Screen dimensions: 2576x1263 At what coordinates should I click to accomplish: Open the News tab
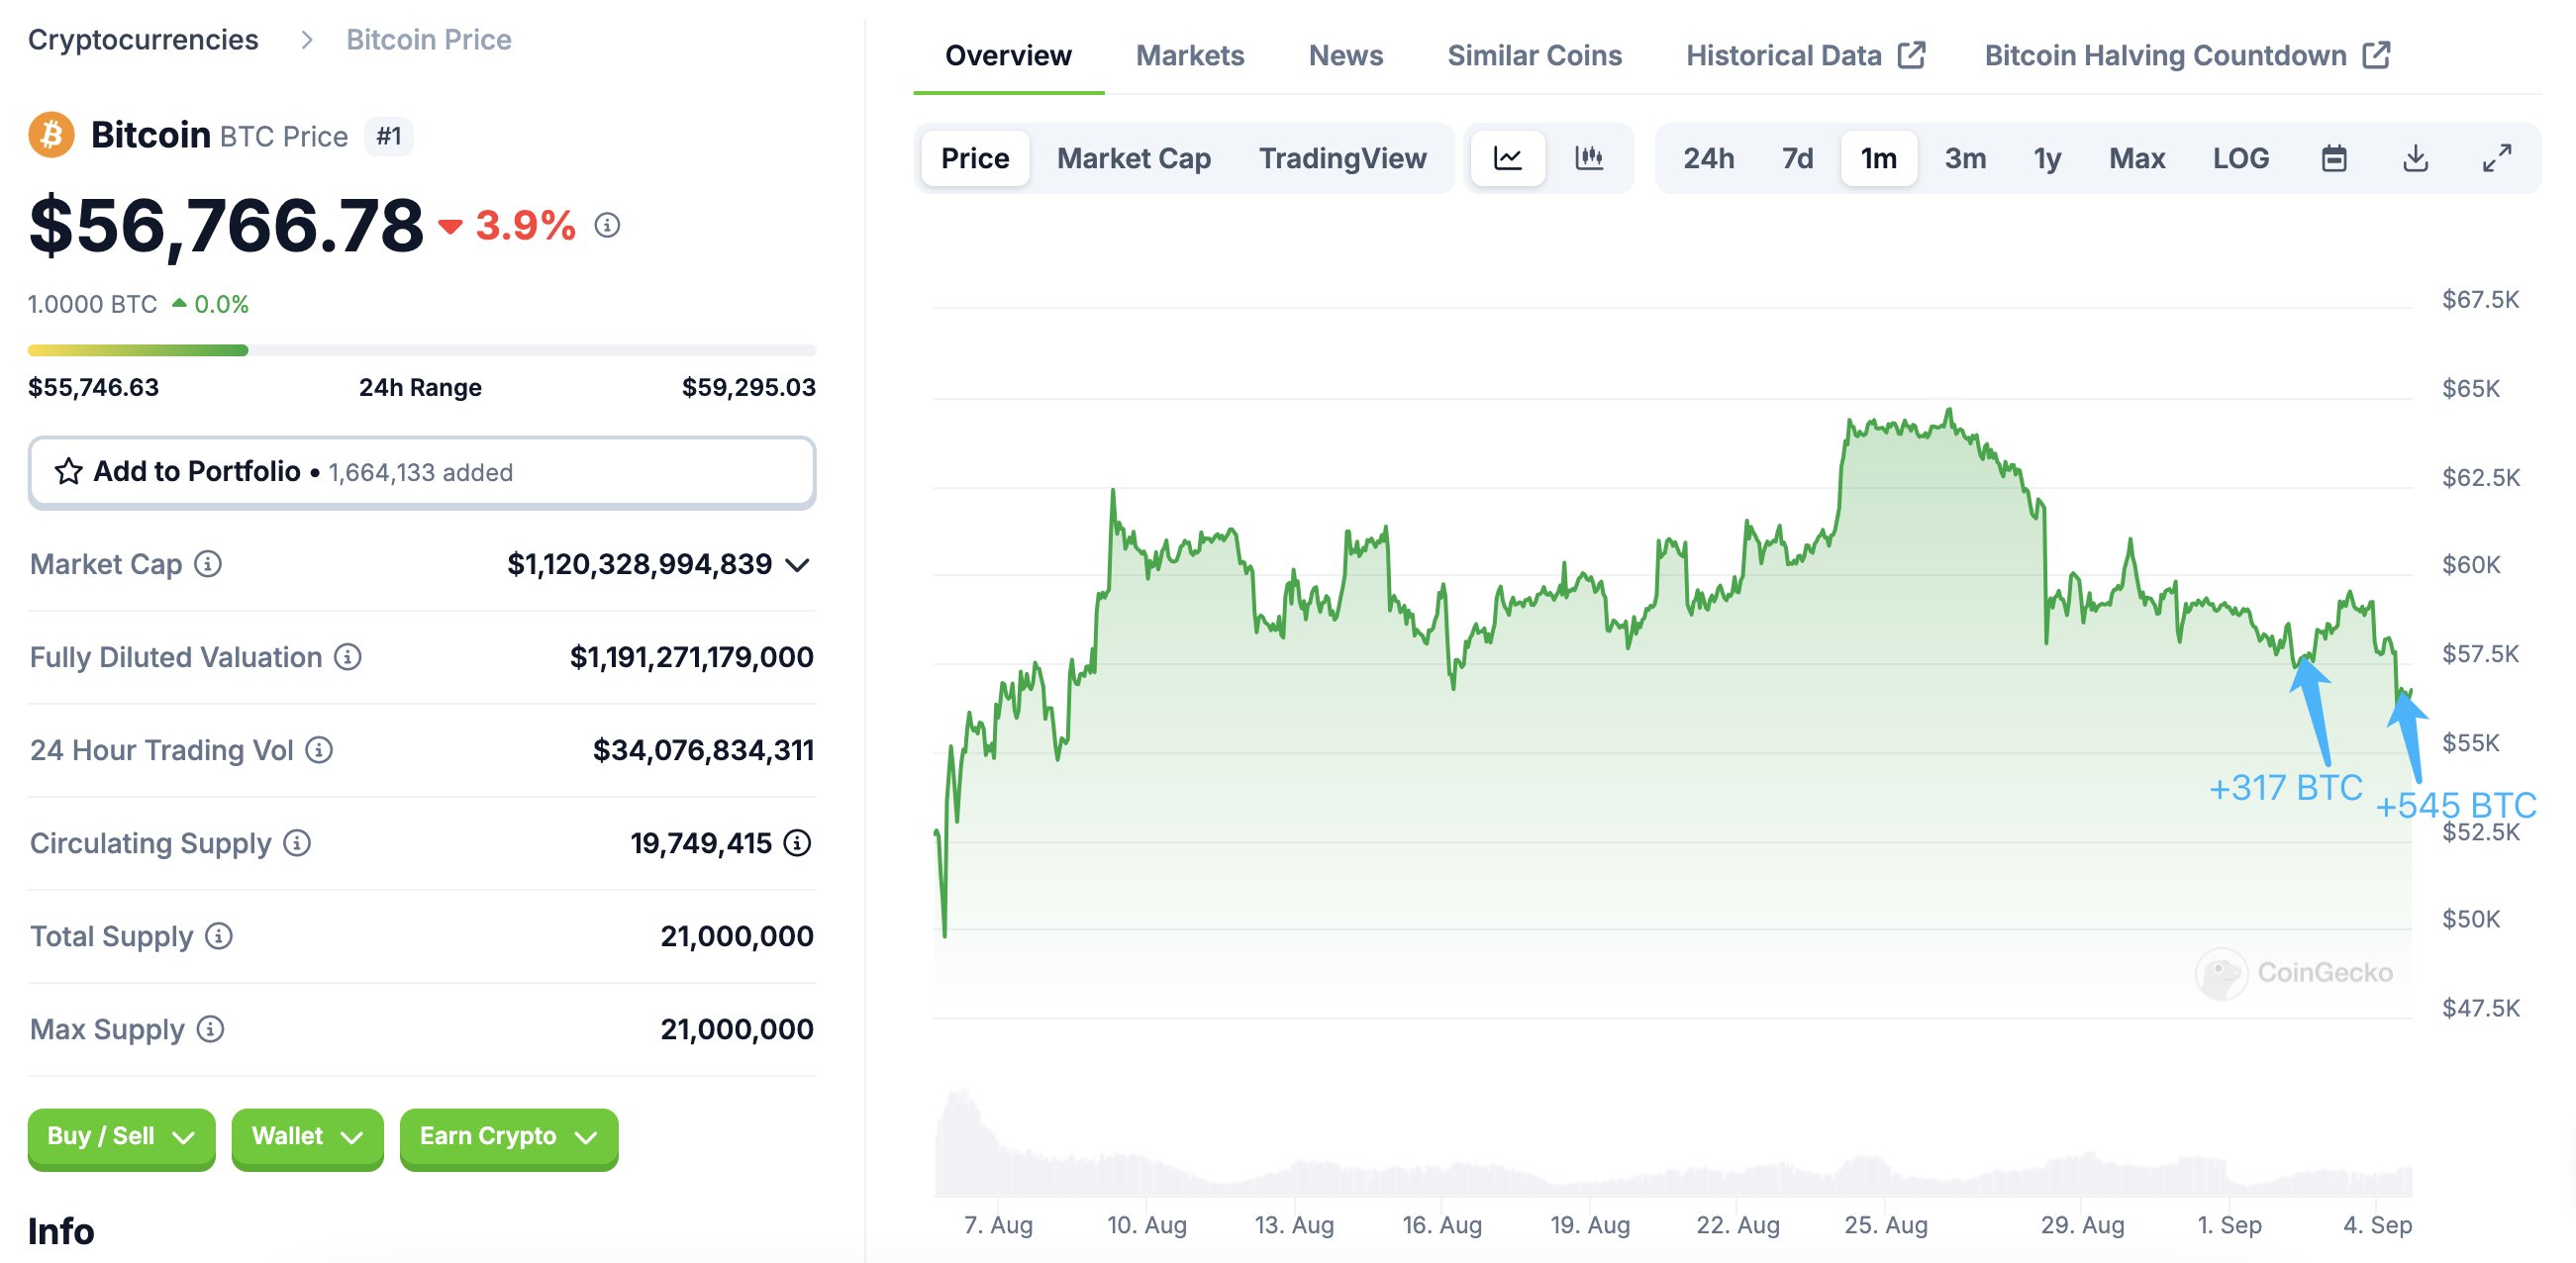tap(1346, 55)
